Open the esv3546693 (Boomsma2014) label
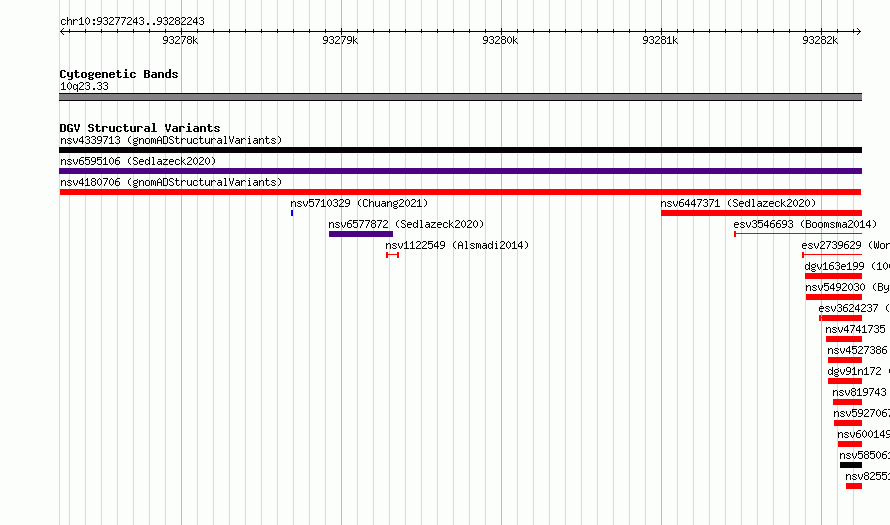This screenshot has height=525, width=890. pyautogui.click(x=805, y=224)
